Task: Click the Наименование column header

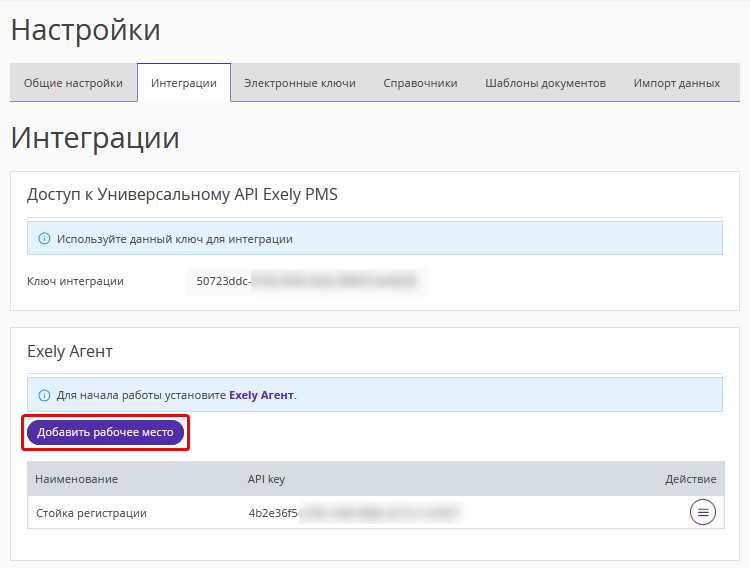Action: 77,479
